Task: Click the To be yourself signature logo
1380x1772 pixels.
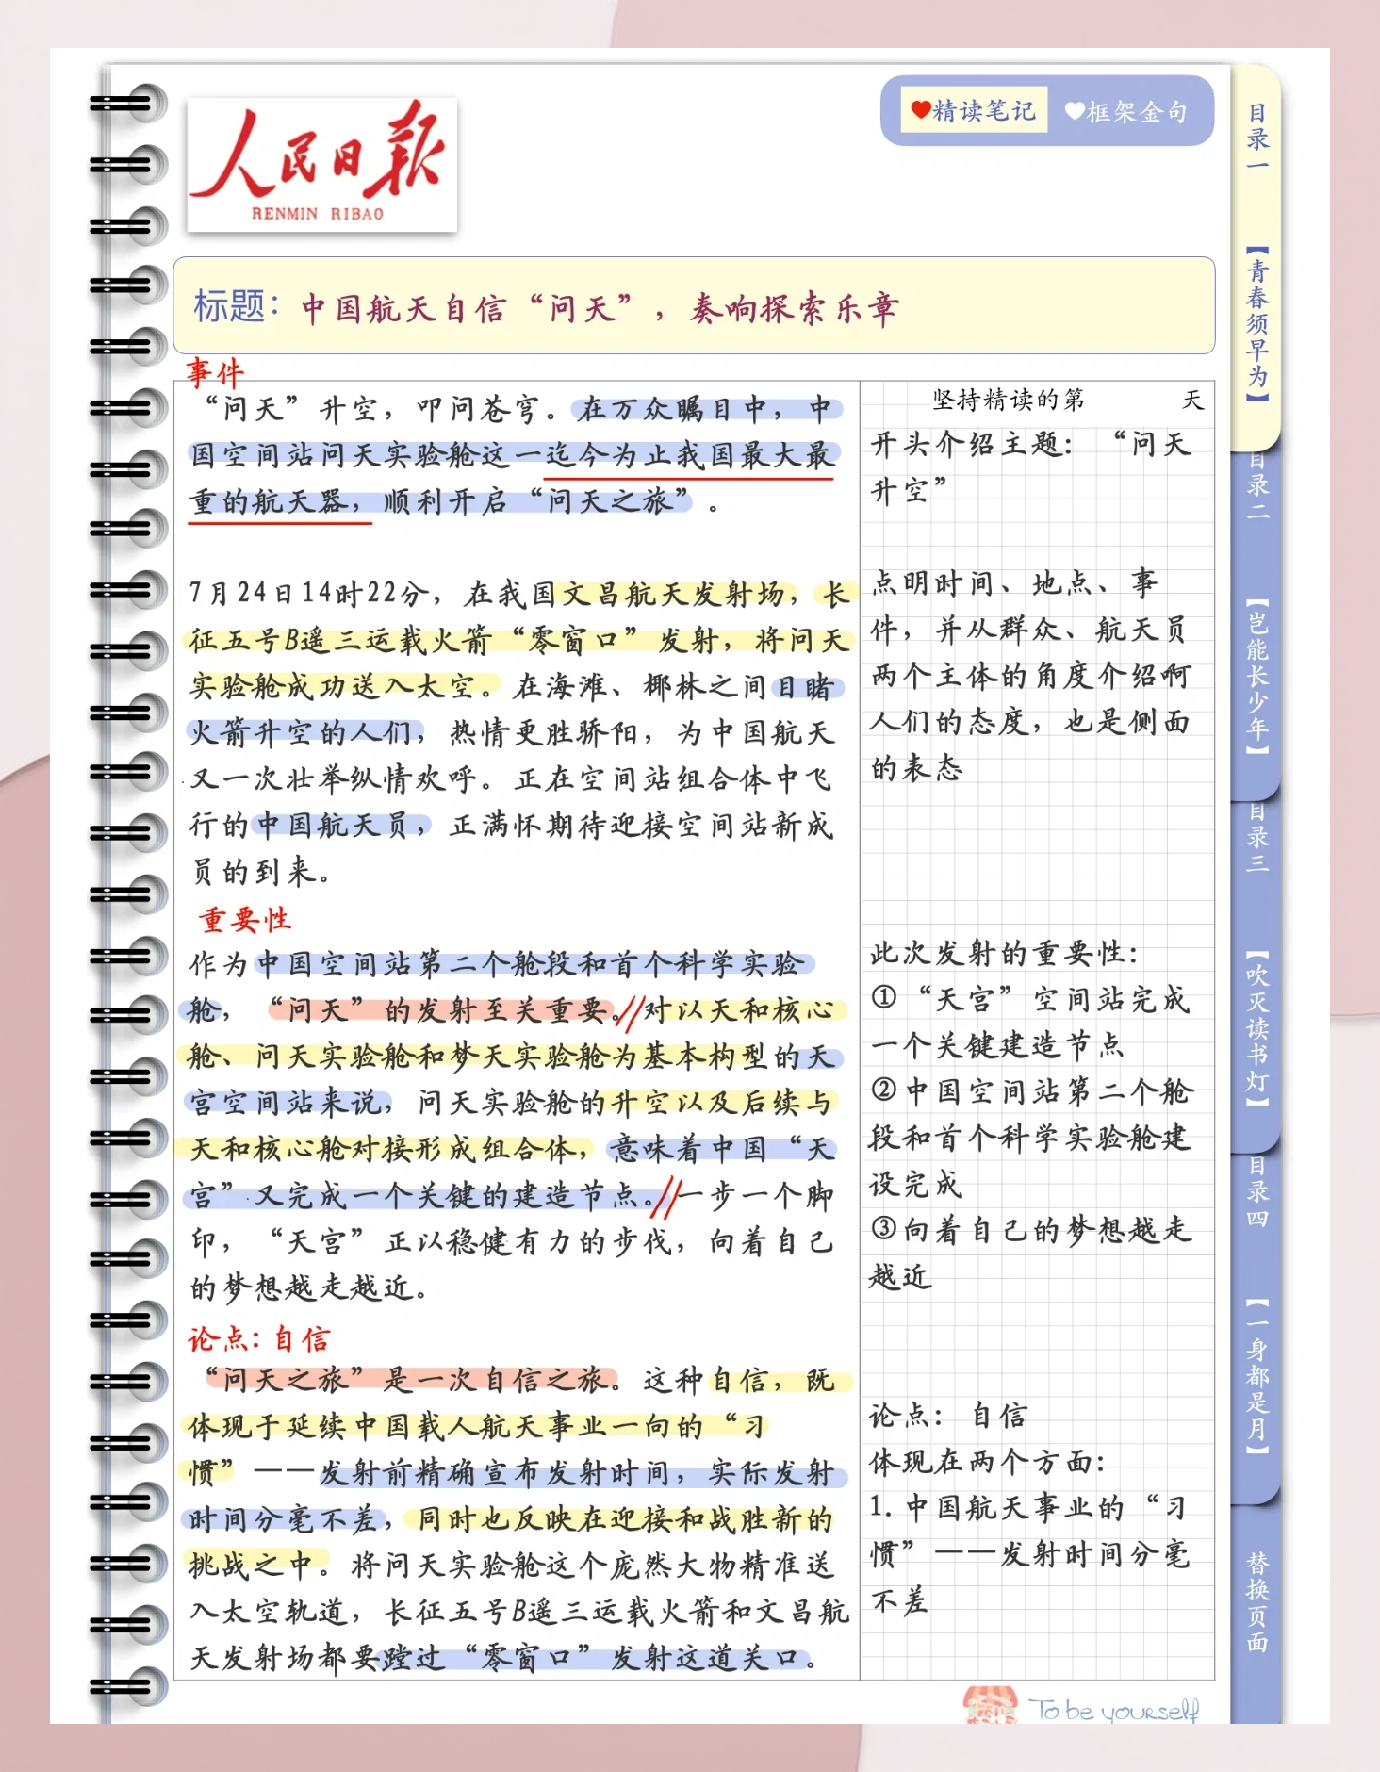Action: (x=1083, y=1707)
